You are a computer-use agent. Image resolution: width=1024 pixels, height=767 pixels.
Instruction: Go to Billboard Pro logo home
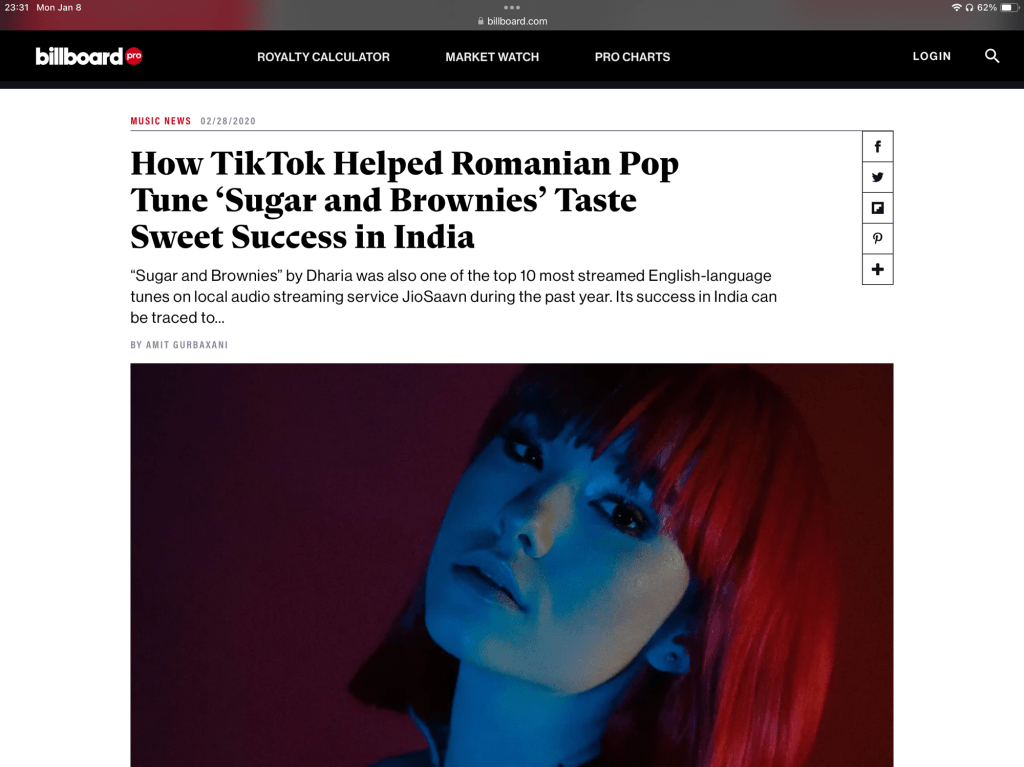tap(89, 56)
